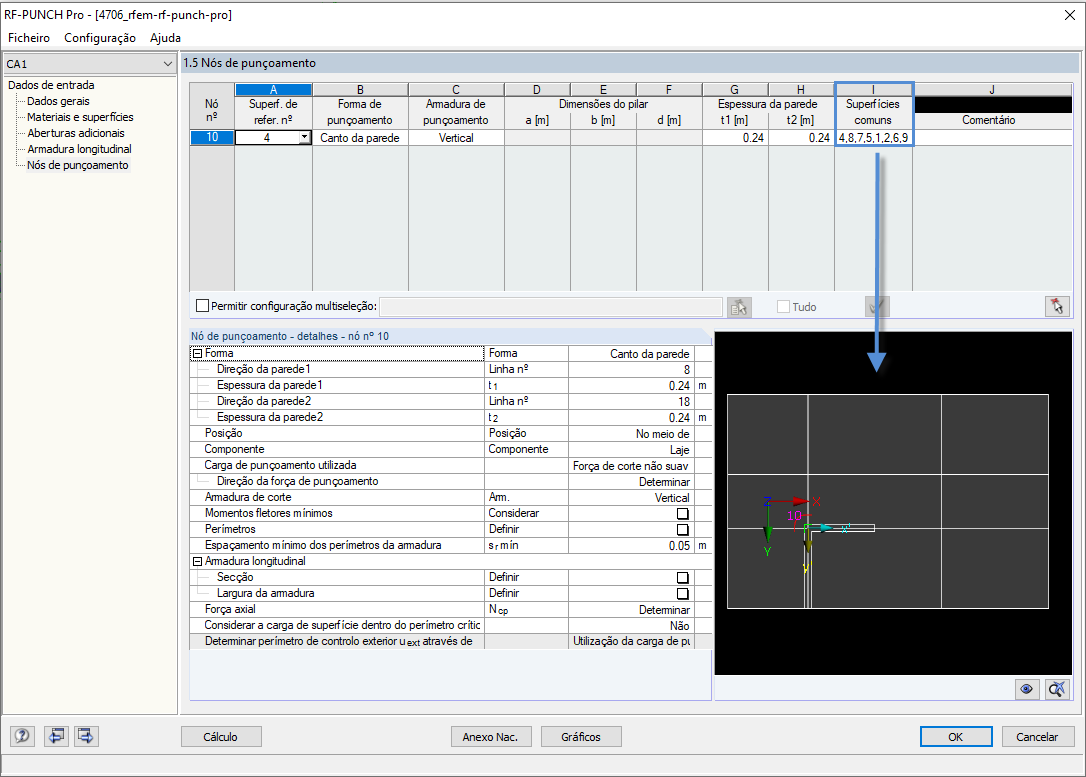Select Dados de entrada tree root
The width and height of the screenshot is (1086, 777).
coord(51,85)
